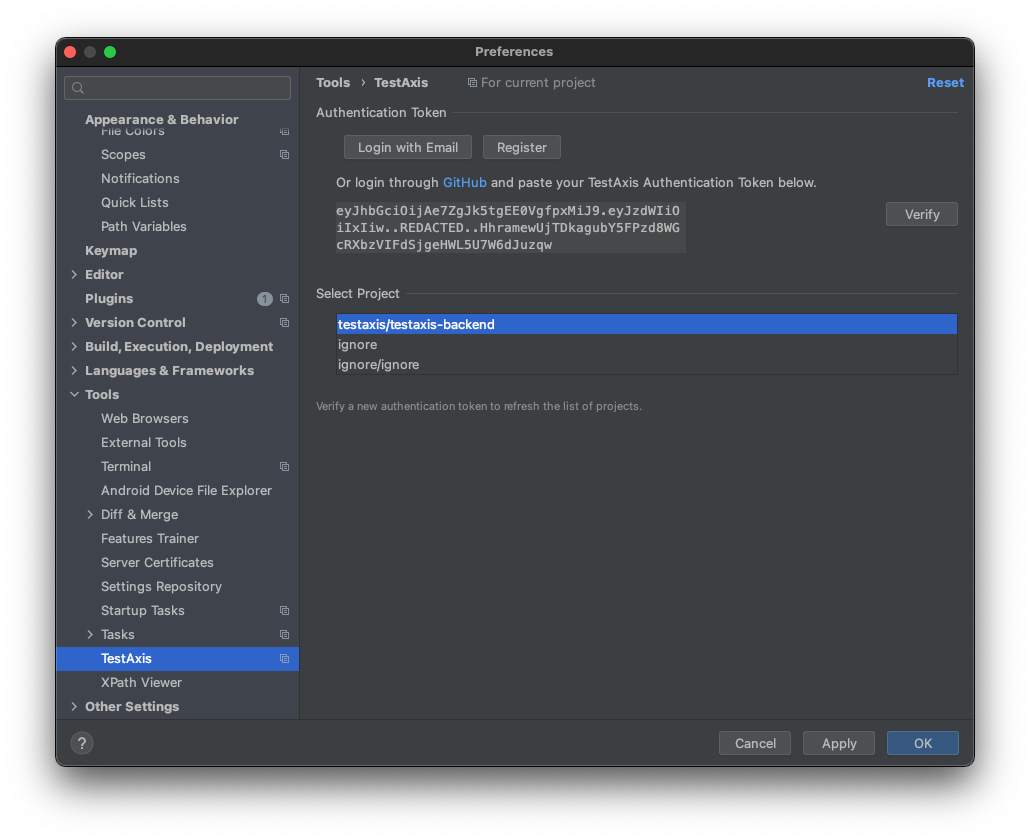
Task: Open Settings Repository page
Action: [x=162, y=586]
